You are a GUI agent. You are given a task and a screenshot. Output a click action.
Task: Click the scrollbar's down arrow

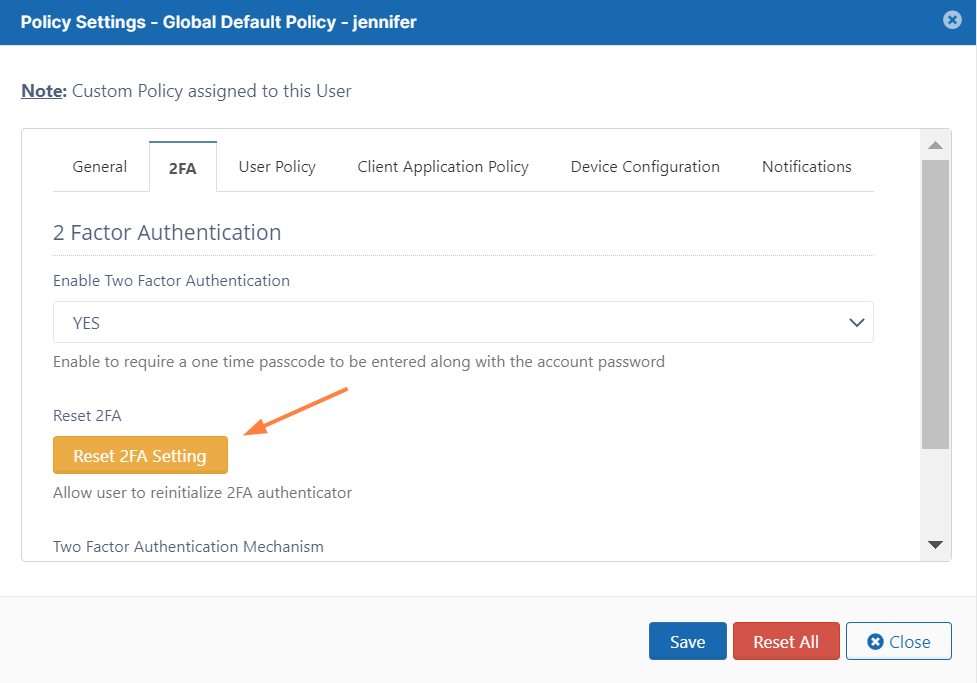point(935,544)
